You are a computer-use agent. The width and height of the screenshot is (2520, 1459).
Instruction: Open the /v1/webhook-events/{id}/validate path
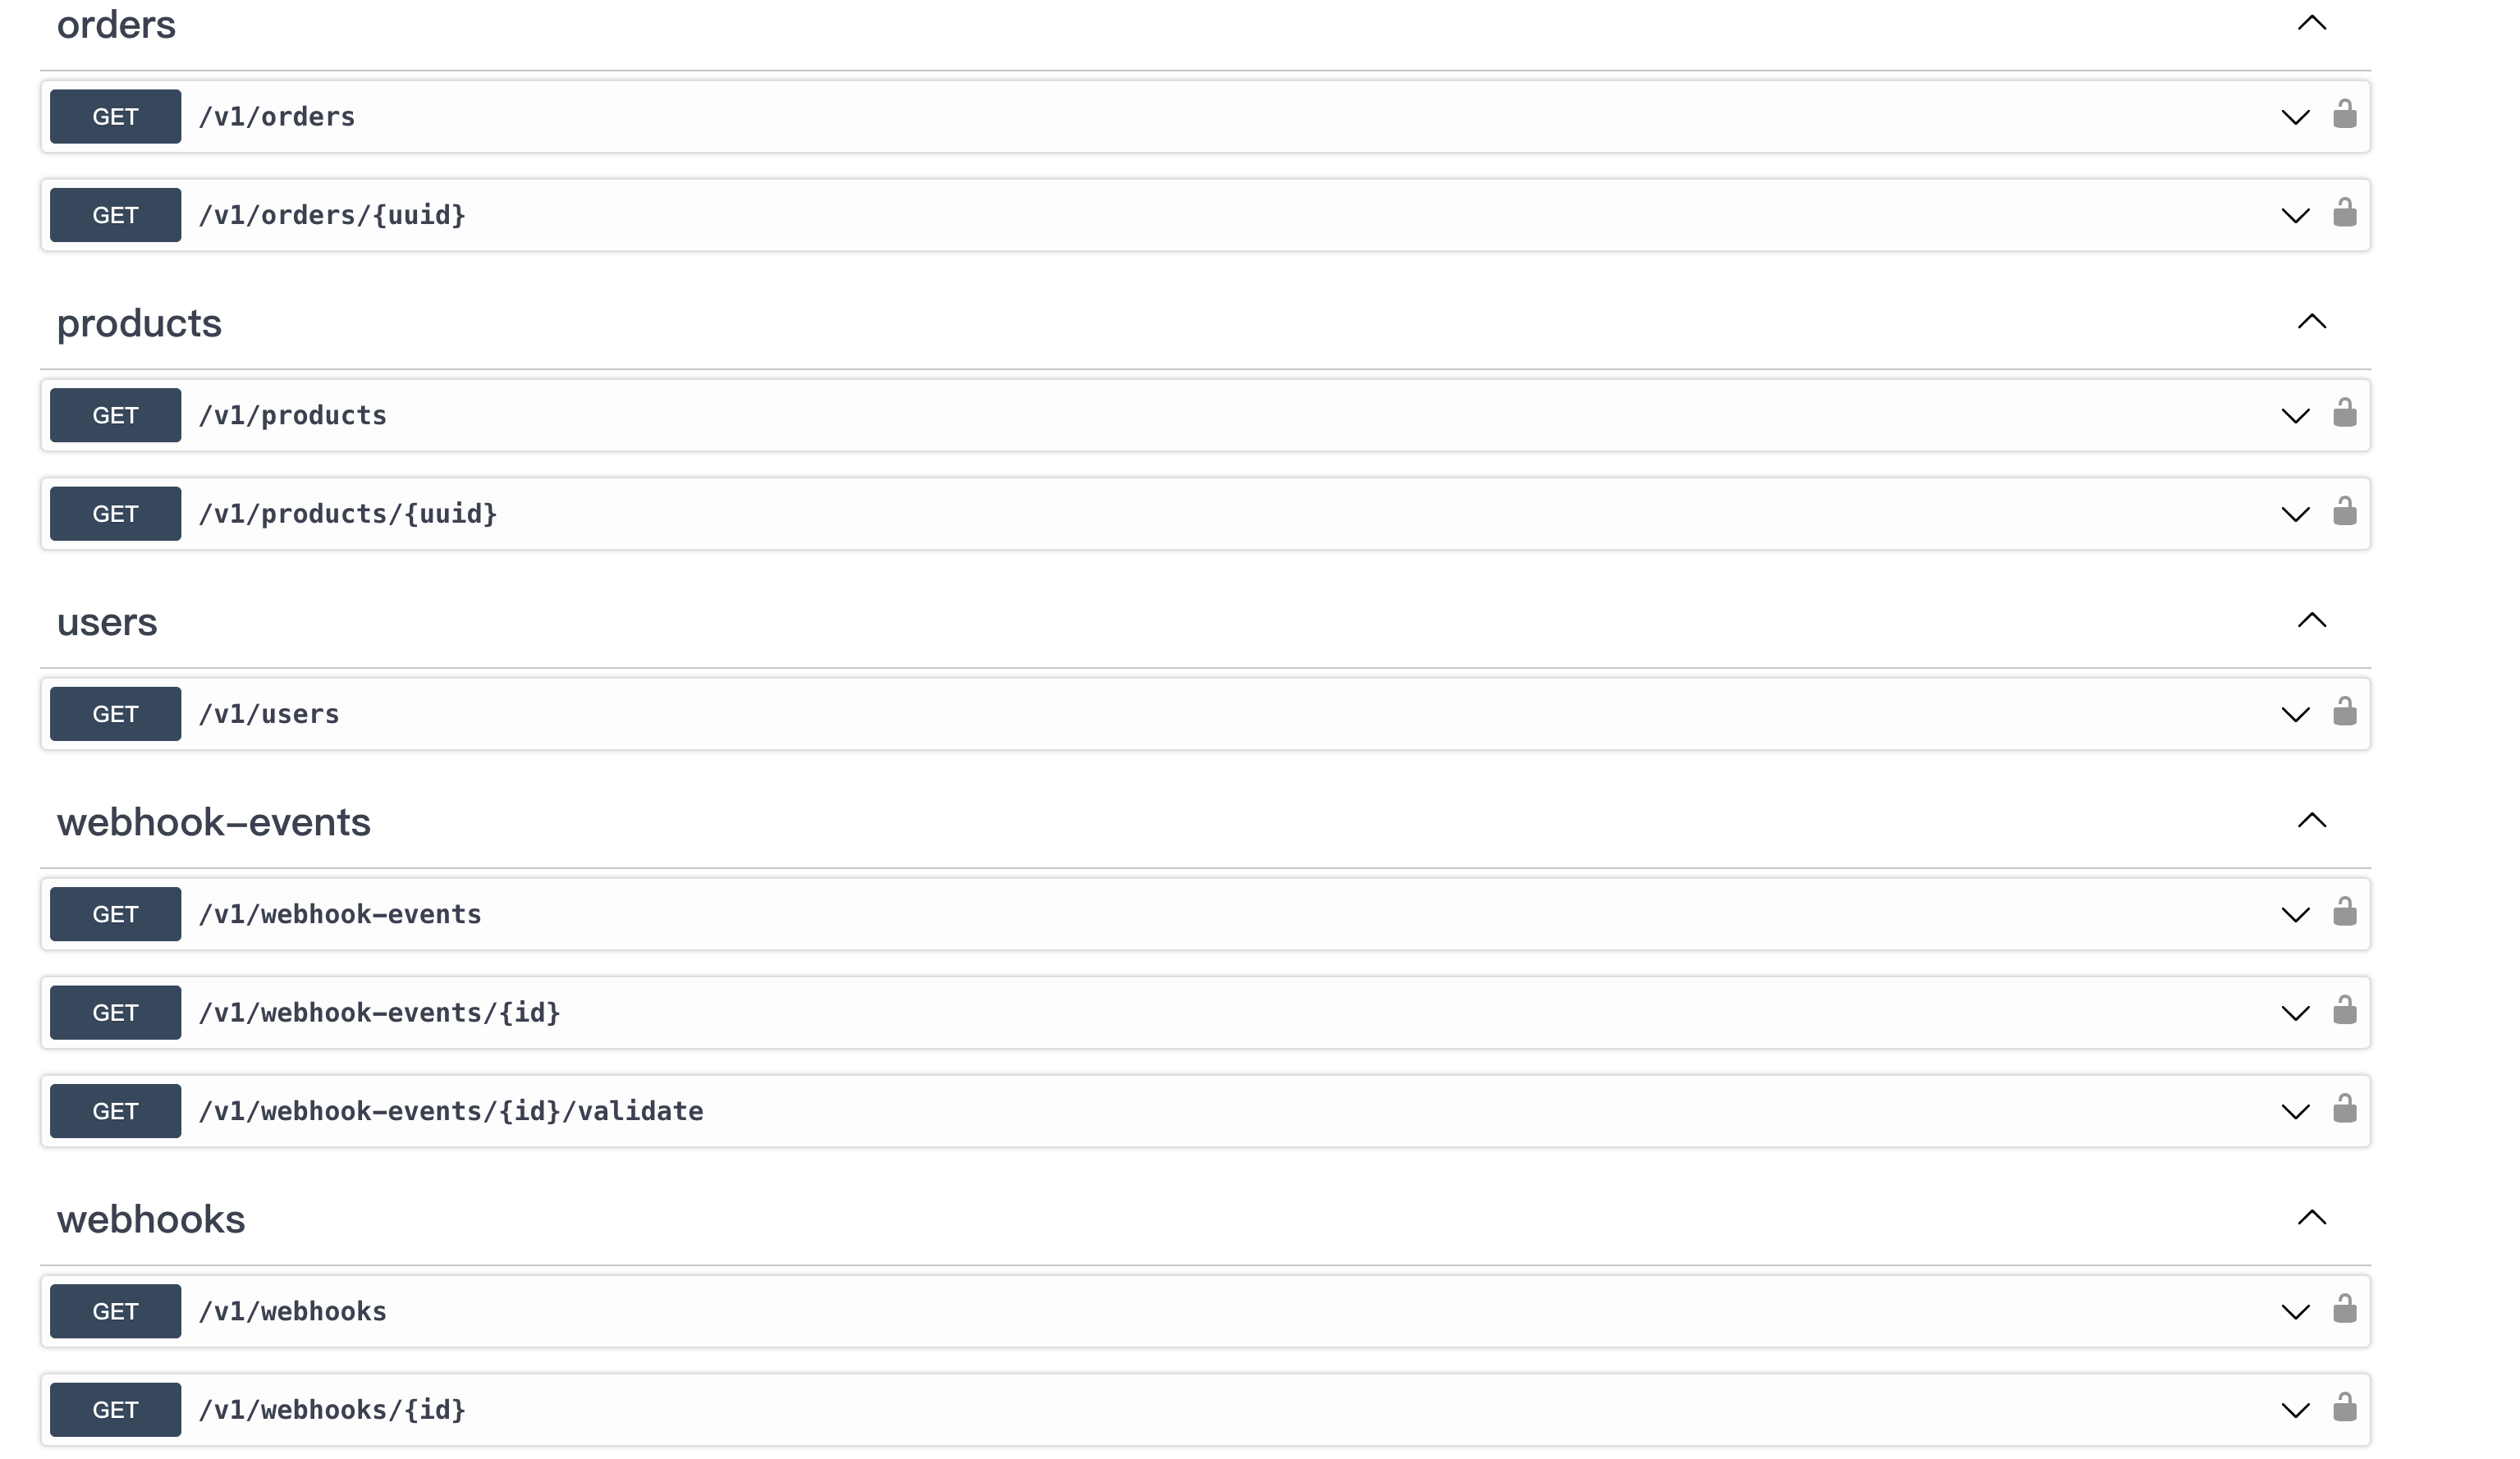451,1111
